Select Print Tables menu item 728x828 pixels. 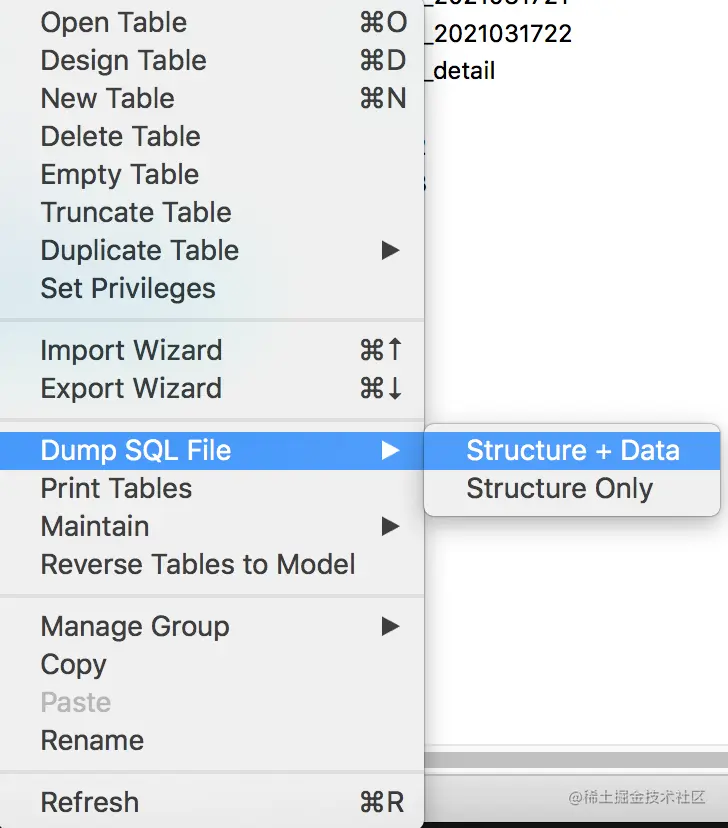[x=116, y=489]
